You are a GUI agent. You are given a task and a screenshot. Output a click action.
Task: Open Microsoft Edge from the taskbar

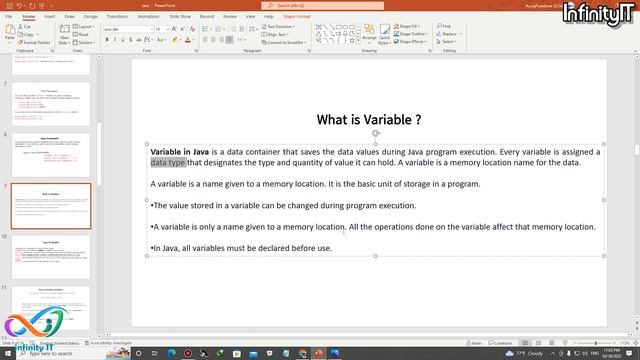(171, 353)
